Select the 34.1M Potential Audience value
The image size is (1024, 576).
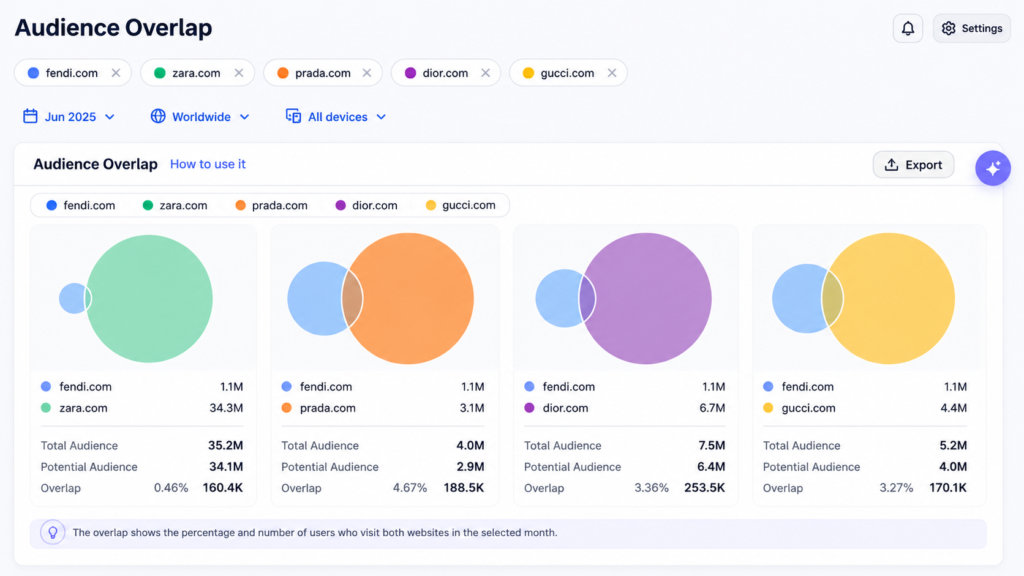[226, 467]
